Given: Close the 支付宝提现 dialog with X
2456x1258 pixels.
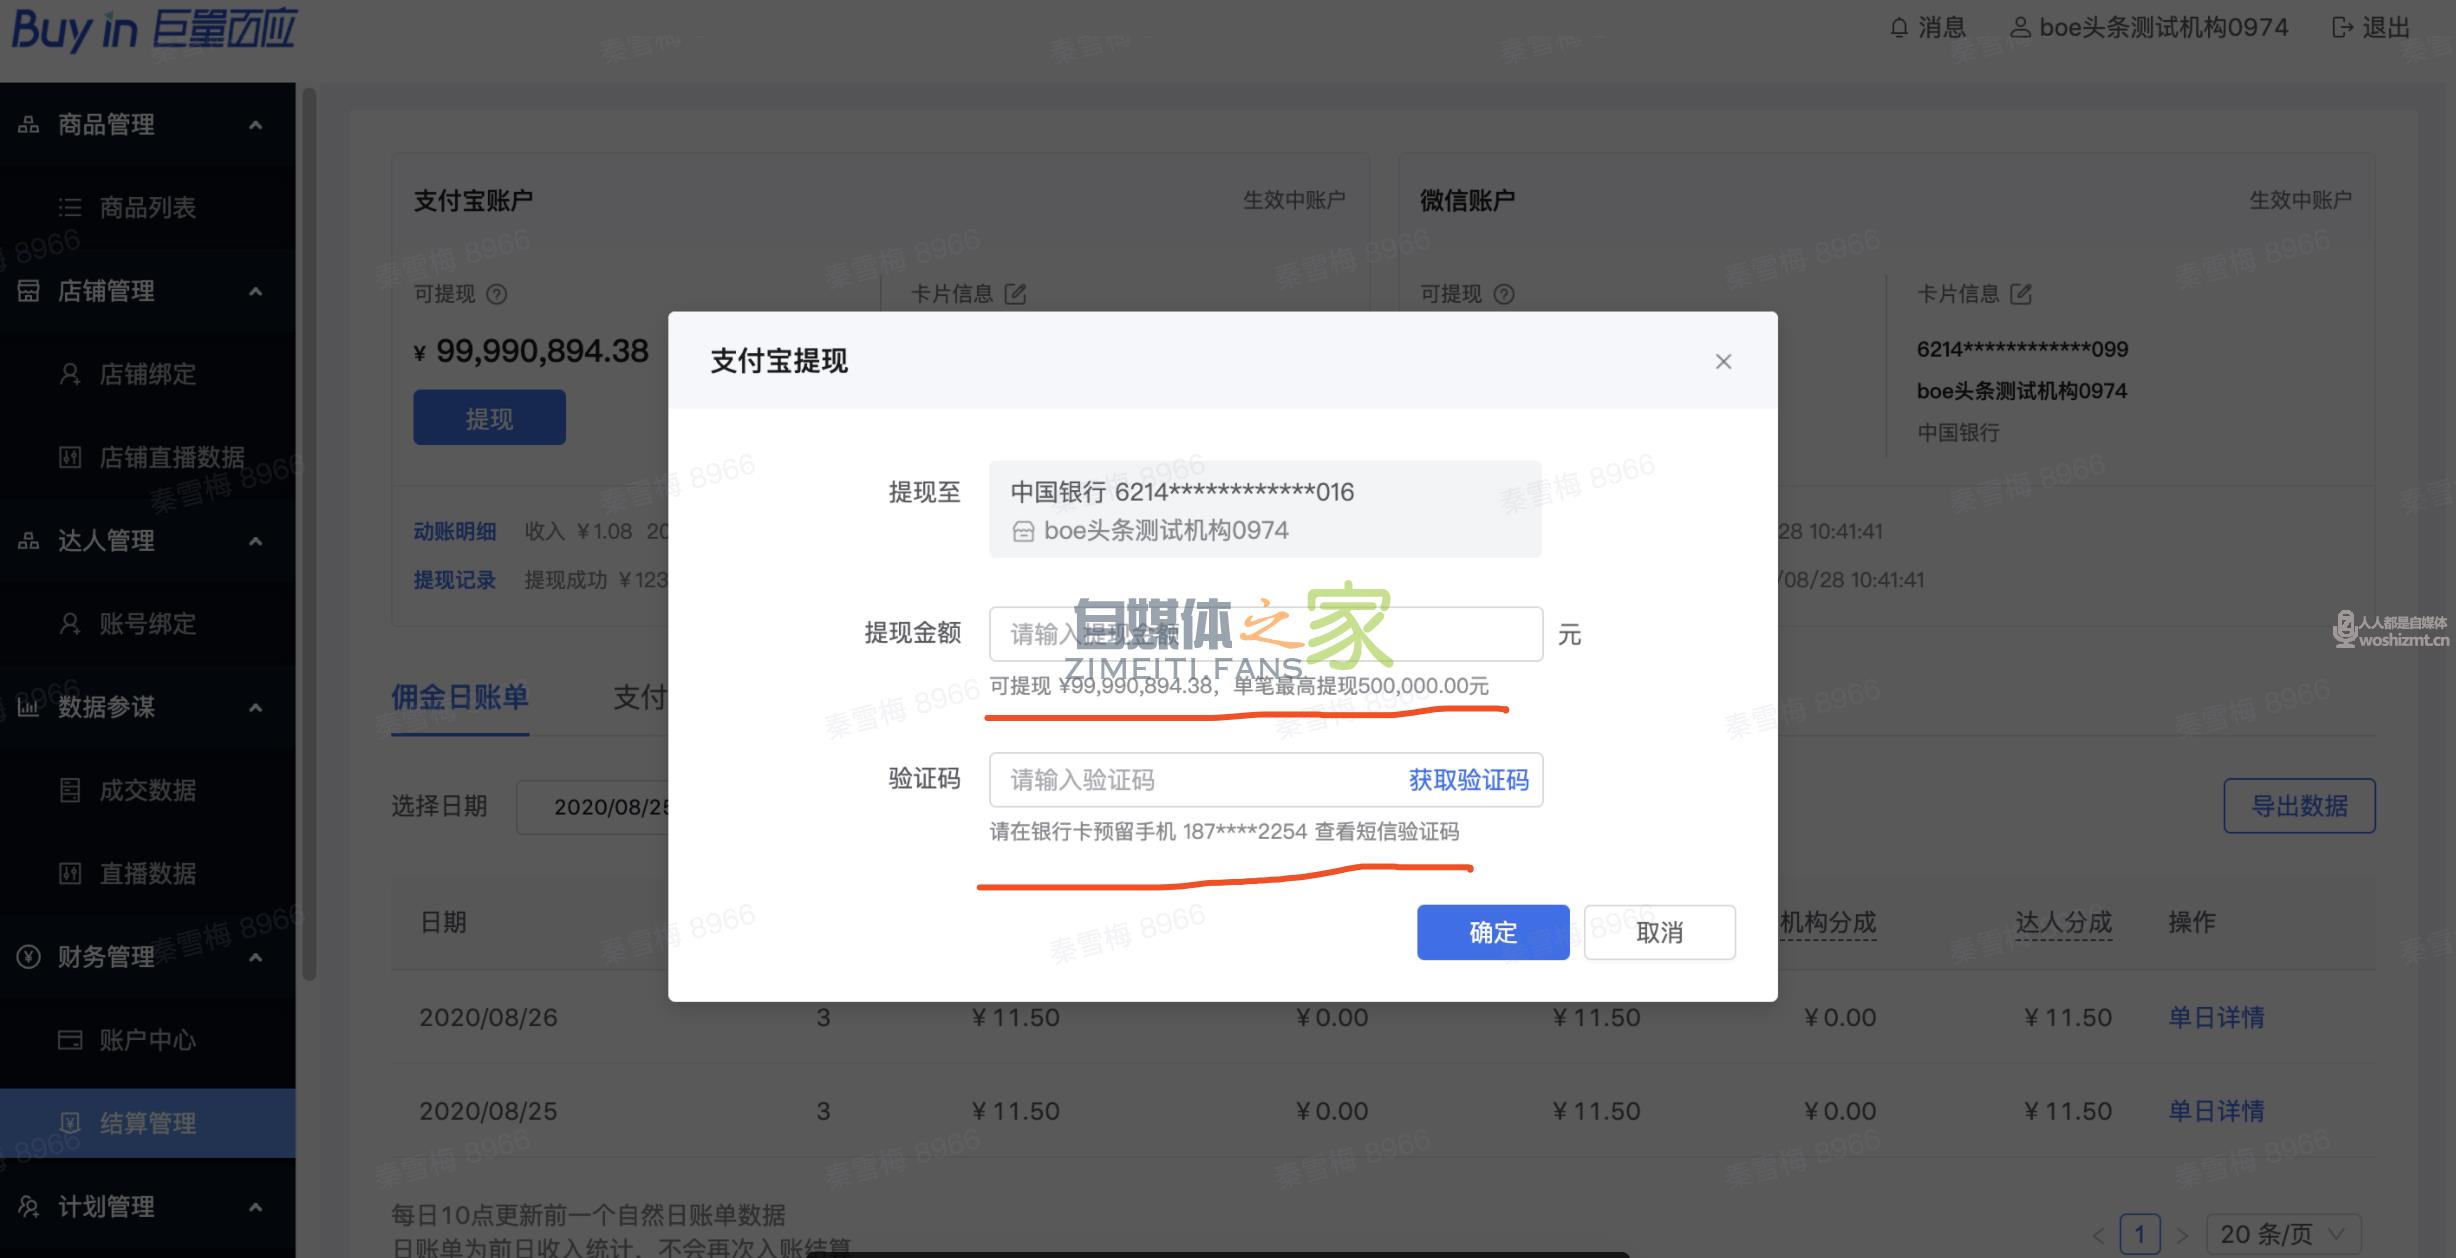Looking at the screenshot, I should [1723, 361].
